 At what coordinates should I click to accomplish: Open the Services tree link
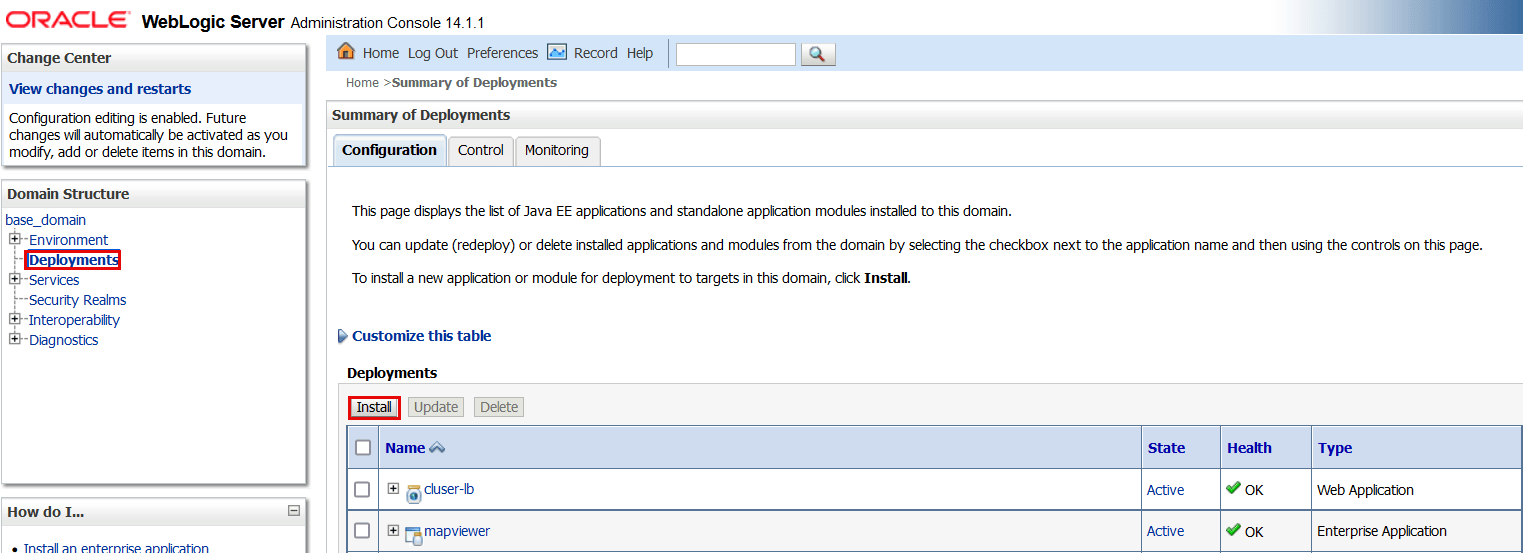click(54, 280)
